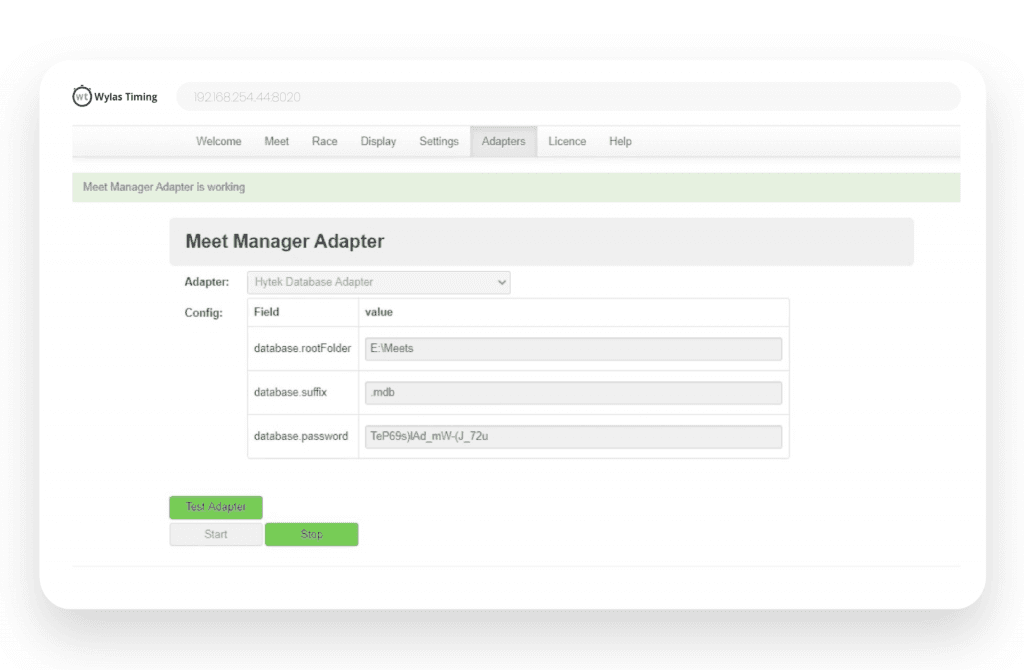
Task: Select the database.suffix value field
Action: tap(572, 392)
